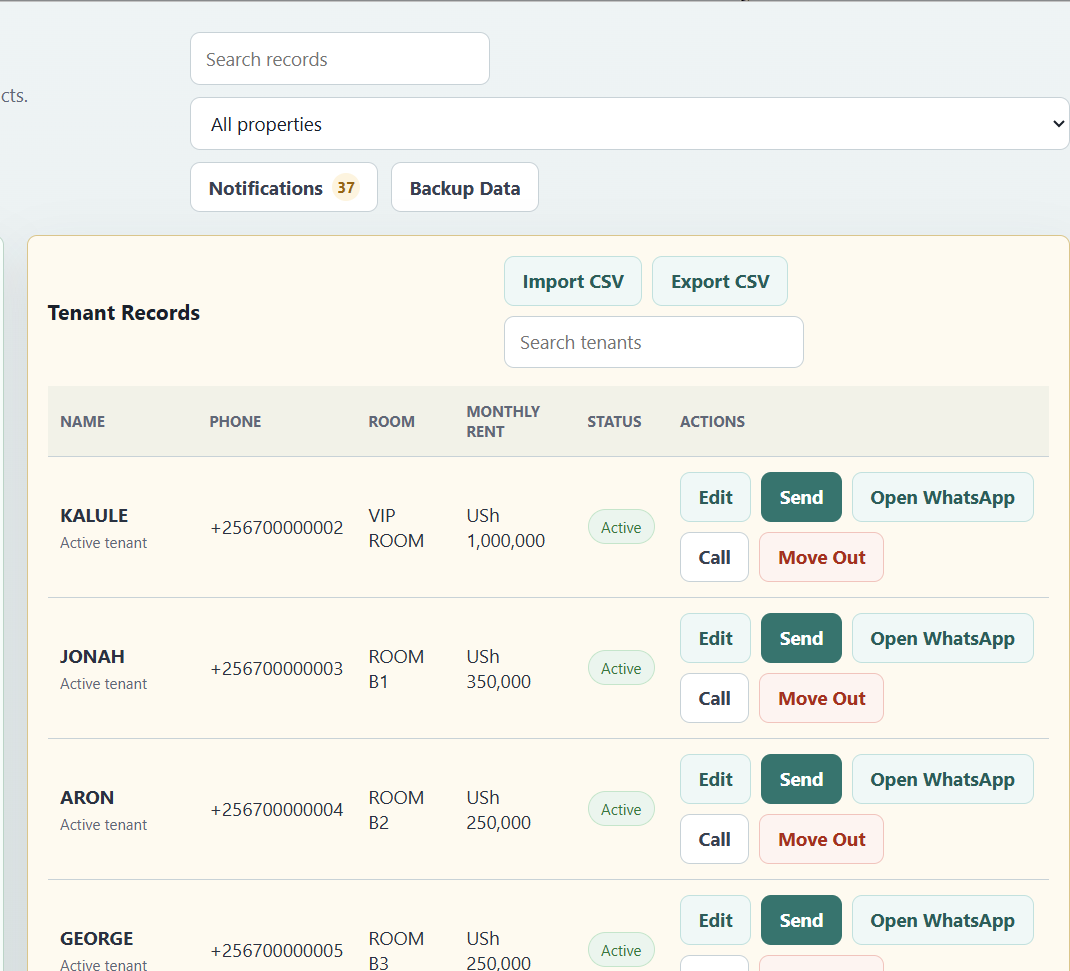
Task: Click JONAH's Active status badge
Action: coord(621,668)
